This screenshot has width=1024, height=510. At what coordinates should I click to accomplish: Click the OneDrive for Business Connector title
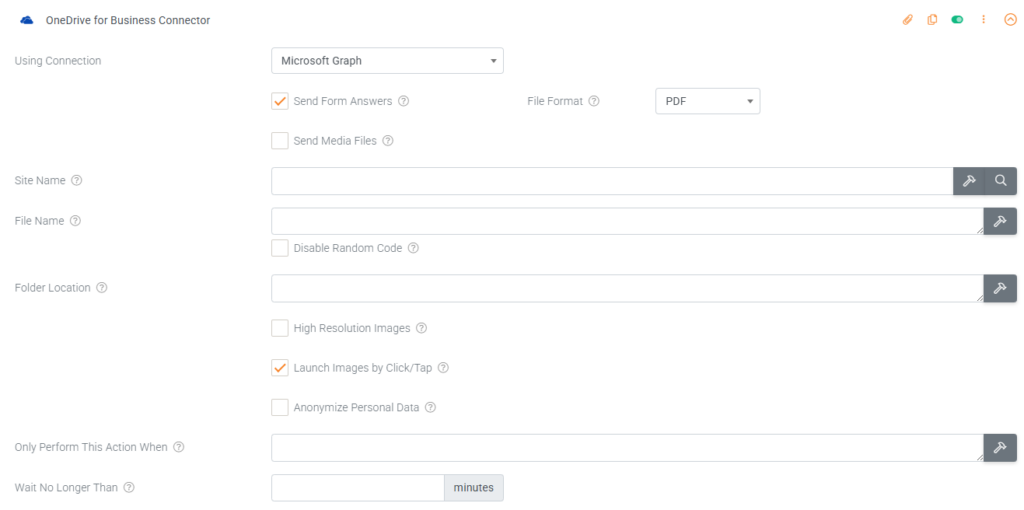[x=128, y=20]
